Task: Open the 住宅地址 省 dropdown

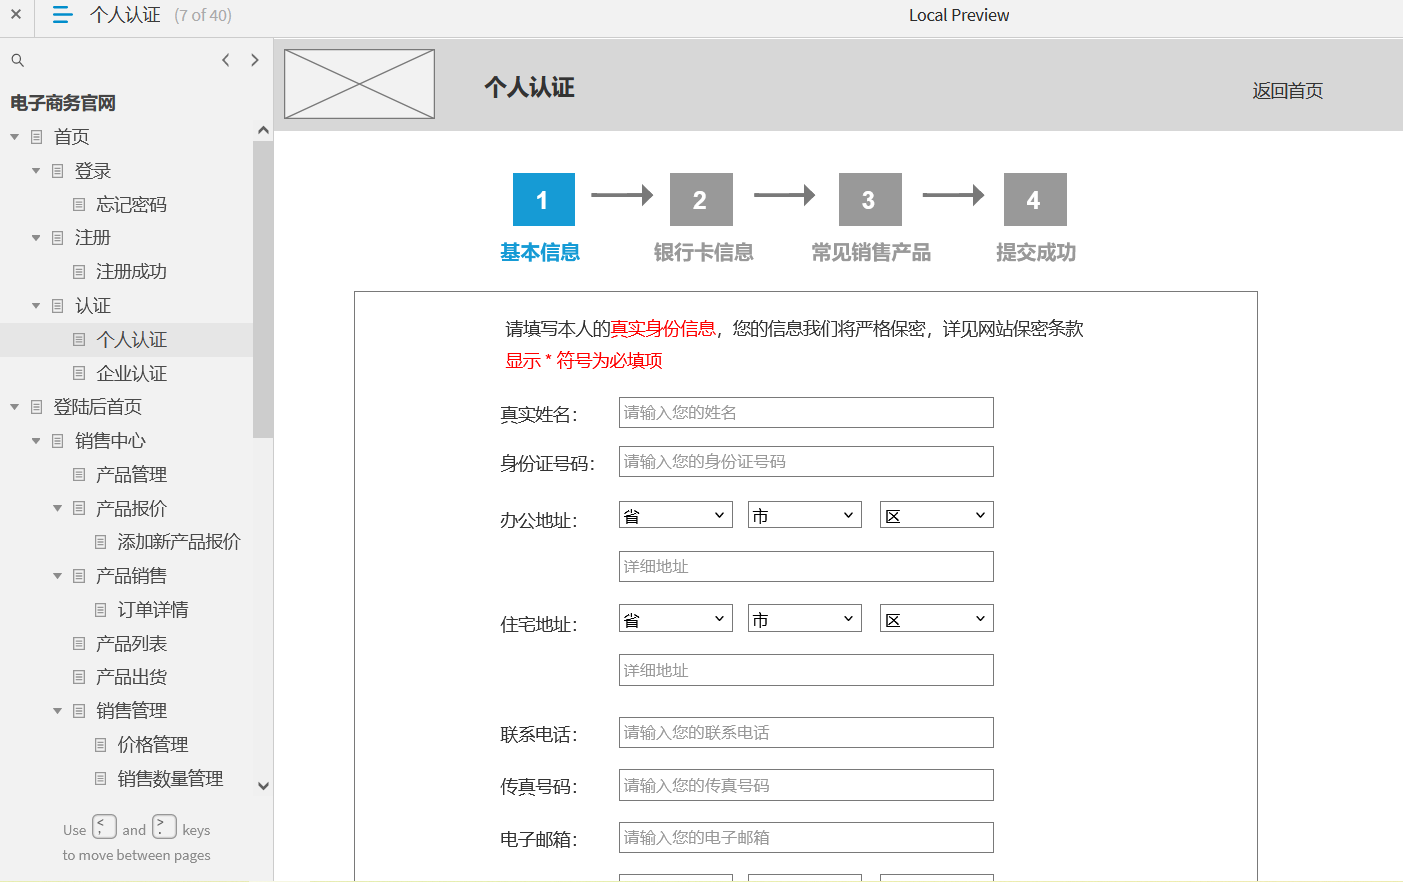Action: (x=676, y=618)
